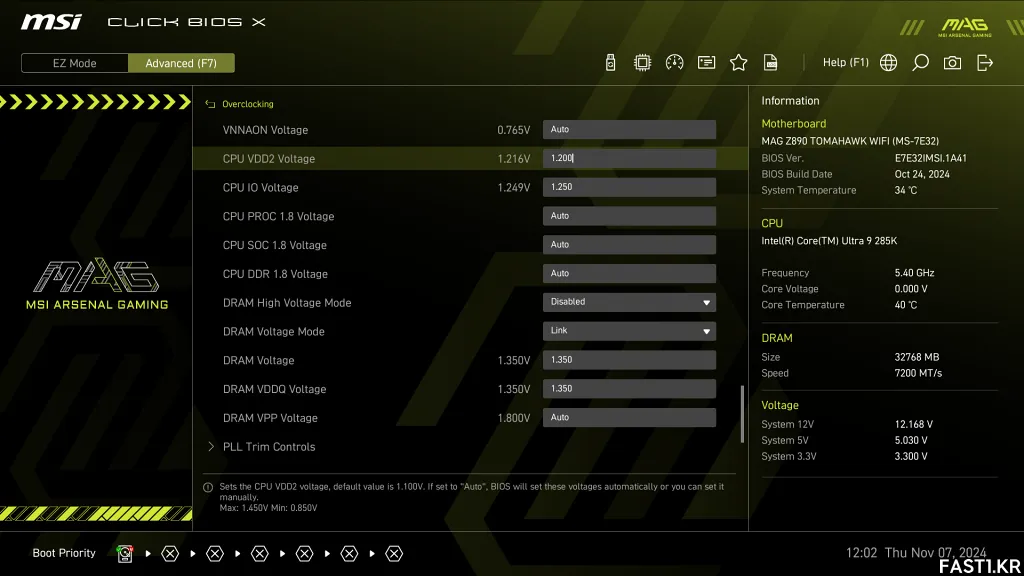Viewport: 1024px width, 576px height.
Task: Open the overclocking gauge toolbar icon
Action: point(674,63)
